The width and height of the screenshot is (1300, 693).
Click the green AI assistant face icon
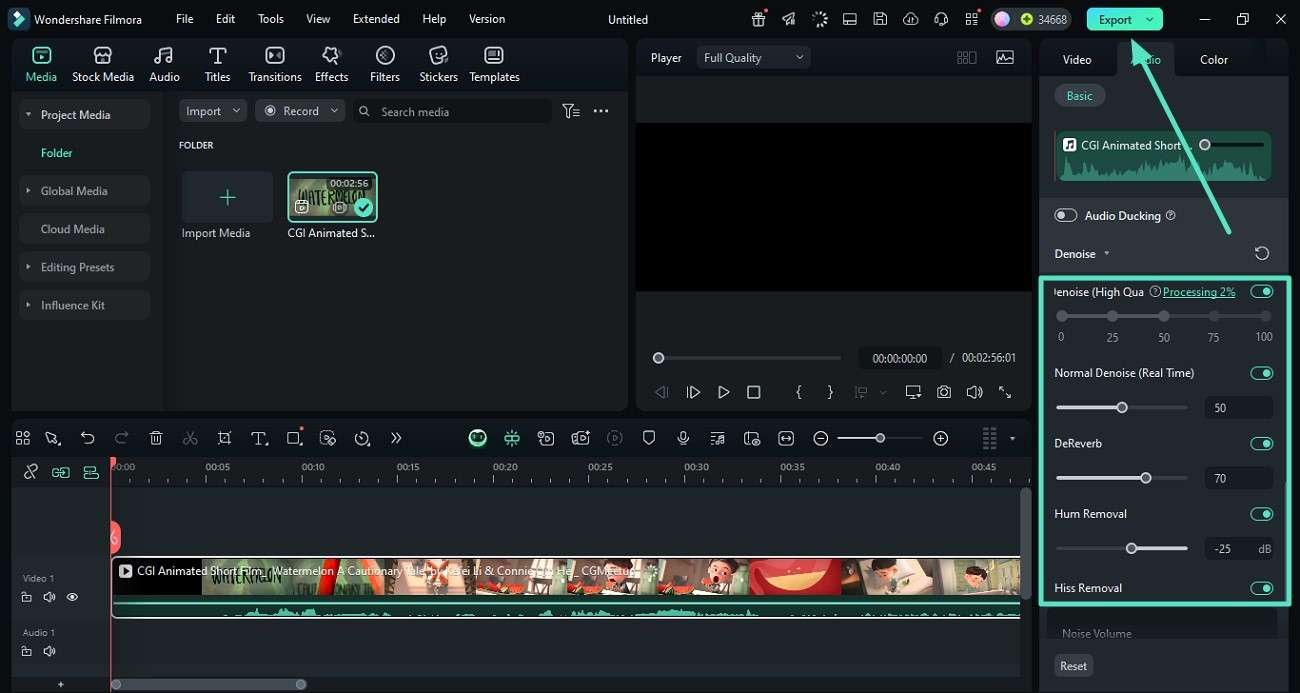[478, 438]
